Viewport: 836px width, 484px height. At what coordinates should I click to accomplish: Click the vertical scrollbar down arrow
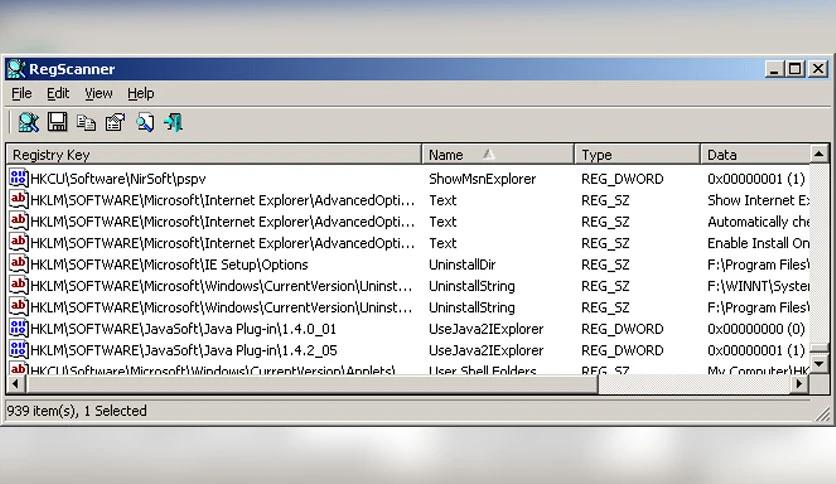(x=819, y=364)
